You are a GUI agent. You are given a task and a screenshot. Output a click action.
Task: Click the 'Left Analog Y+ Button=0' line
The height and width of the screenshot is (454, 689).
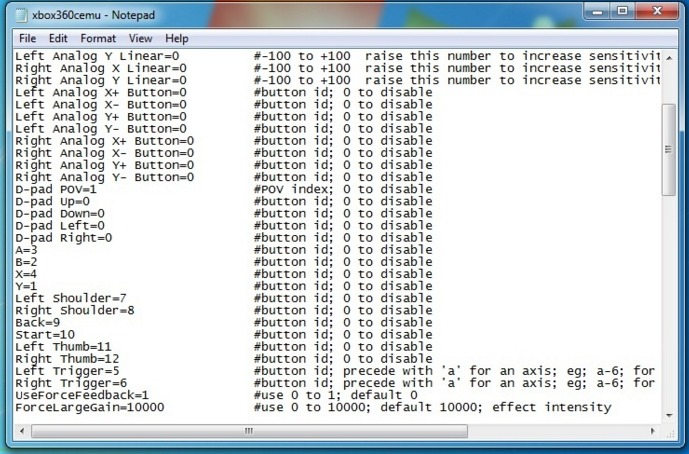101,117
